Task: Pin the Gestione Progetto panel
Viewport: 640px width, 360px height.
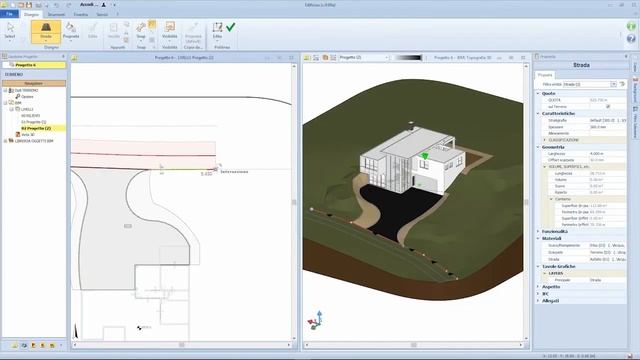Action: (63, 56)
